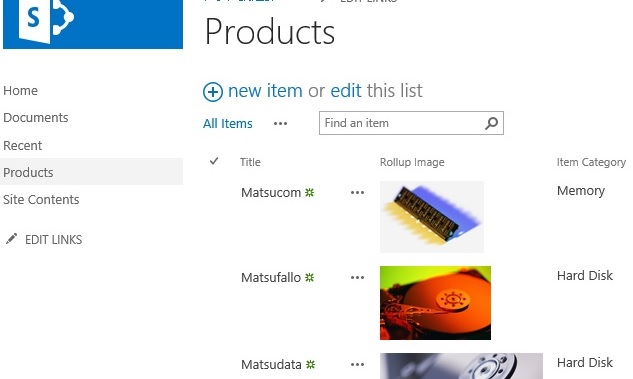
Task: Click the Matsudata hard disk image
Action: (461, 366)
